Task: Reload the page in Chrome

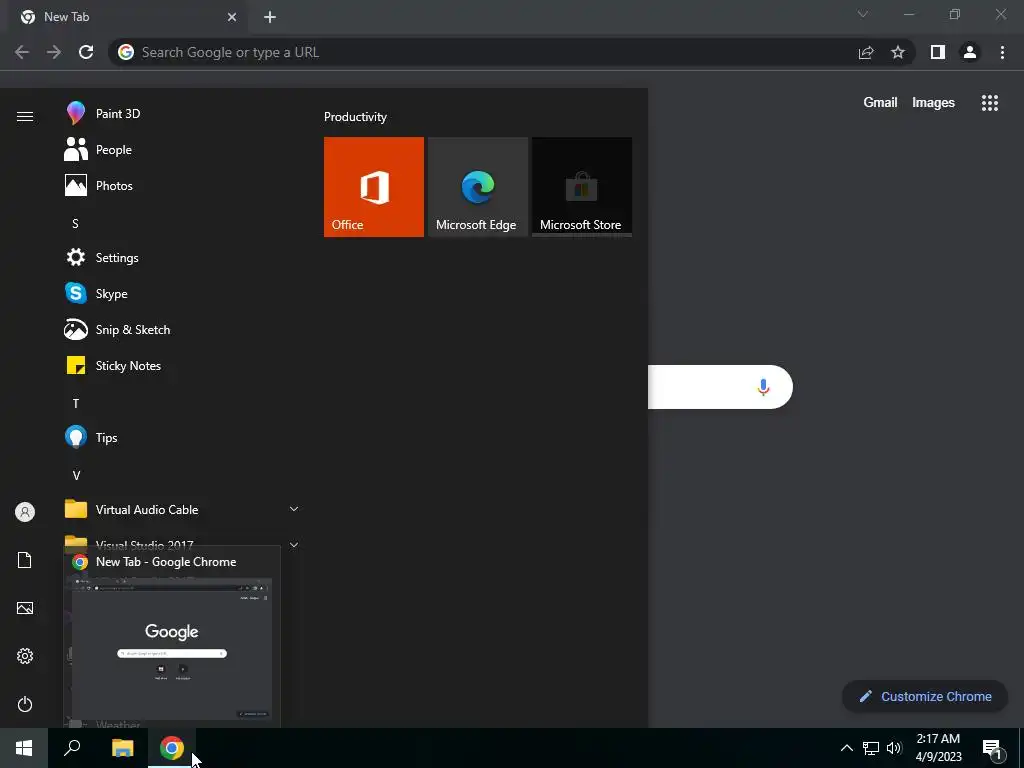Action: click(x=86, y=52)
